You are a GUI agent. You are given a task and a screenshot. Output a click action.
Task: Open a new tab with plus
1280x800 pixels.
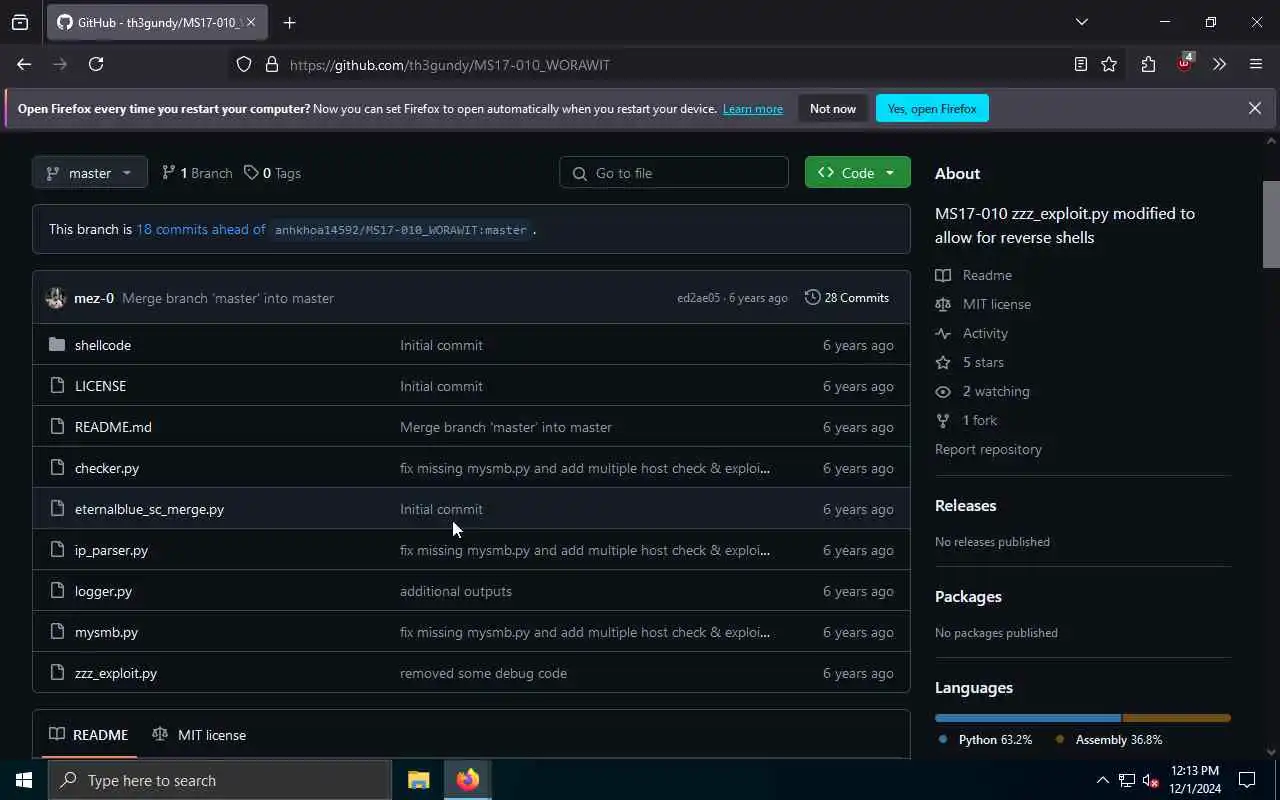click(x=290, y=22)
